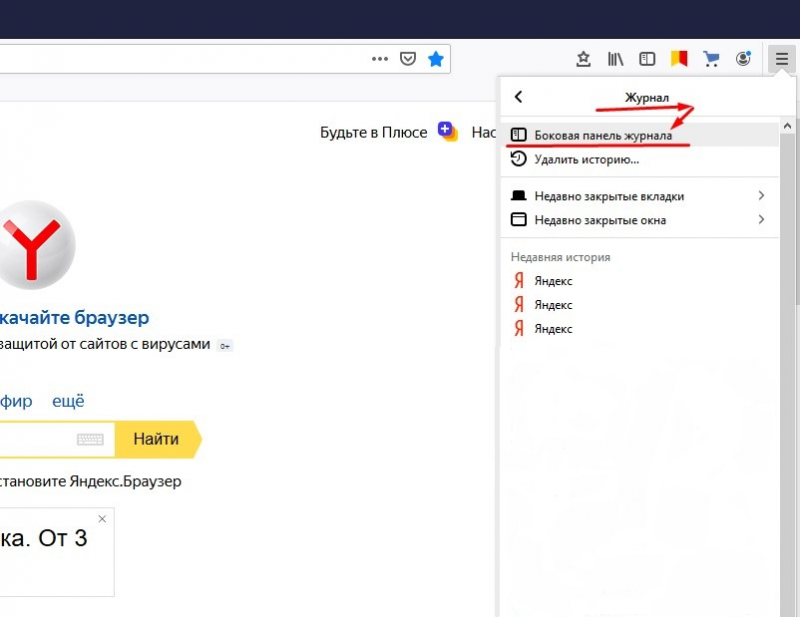The width and height of the screenshot is (800, 617).
Task: Go back from the Журнал panel
Action: click(x=518, y=96)
